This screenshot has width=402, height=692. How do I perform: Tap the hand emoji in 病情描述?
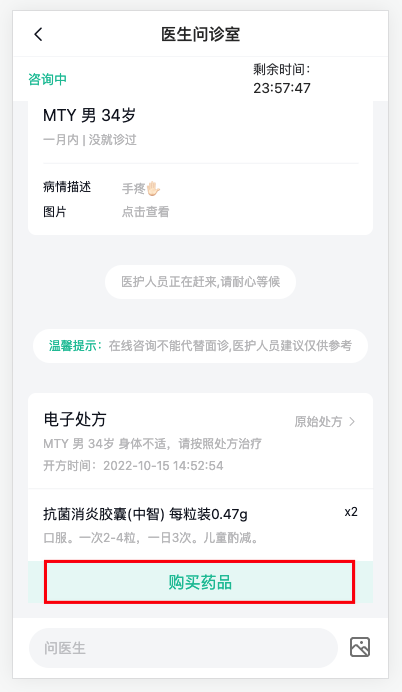[153, 188]
